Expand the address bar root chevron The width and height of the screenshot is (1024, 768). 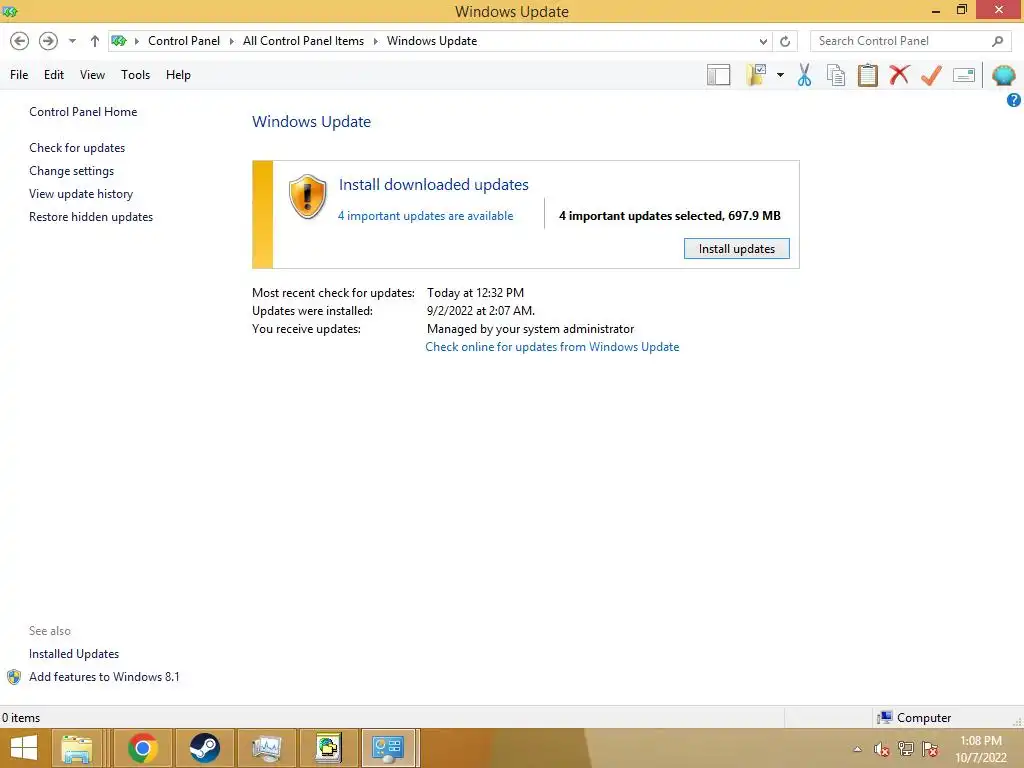pyautogui.click(x=136, y=41)
